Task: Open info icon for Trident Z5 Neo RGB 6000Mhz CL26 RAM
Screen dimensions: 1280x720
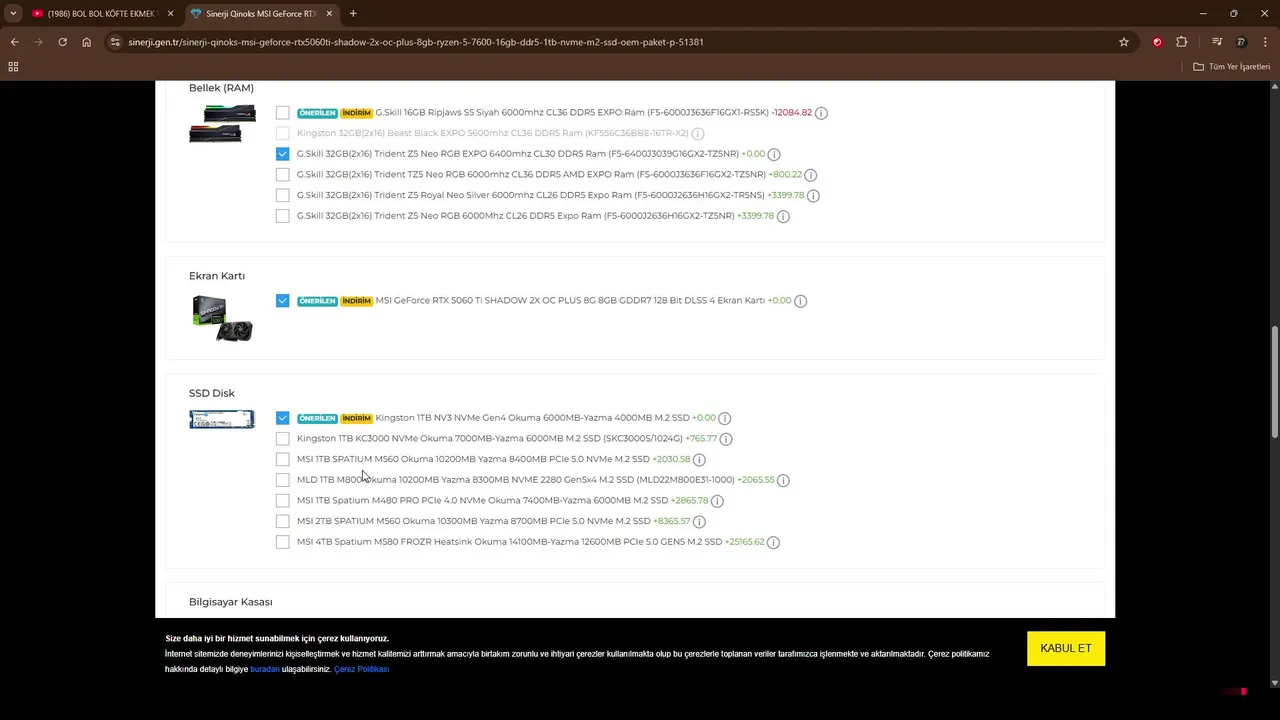Action: point(783,216)
